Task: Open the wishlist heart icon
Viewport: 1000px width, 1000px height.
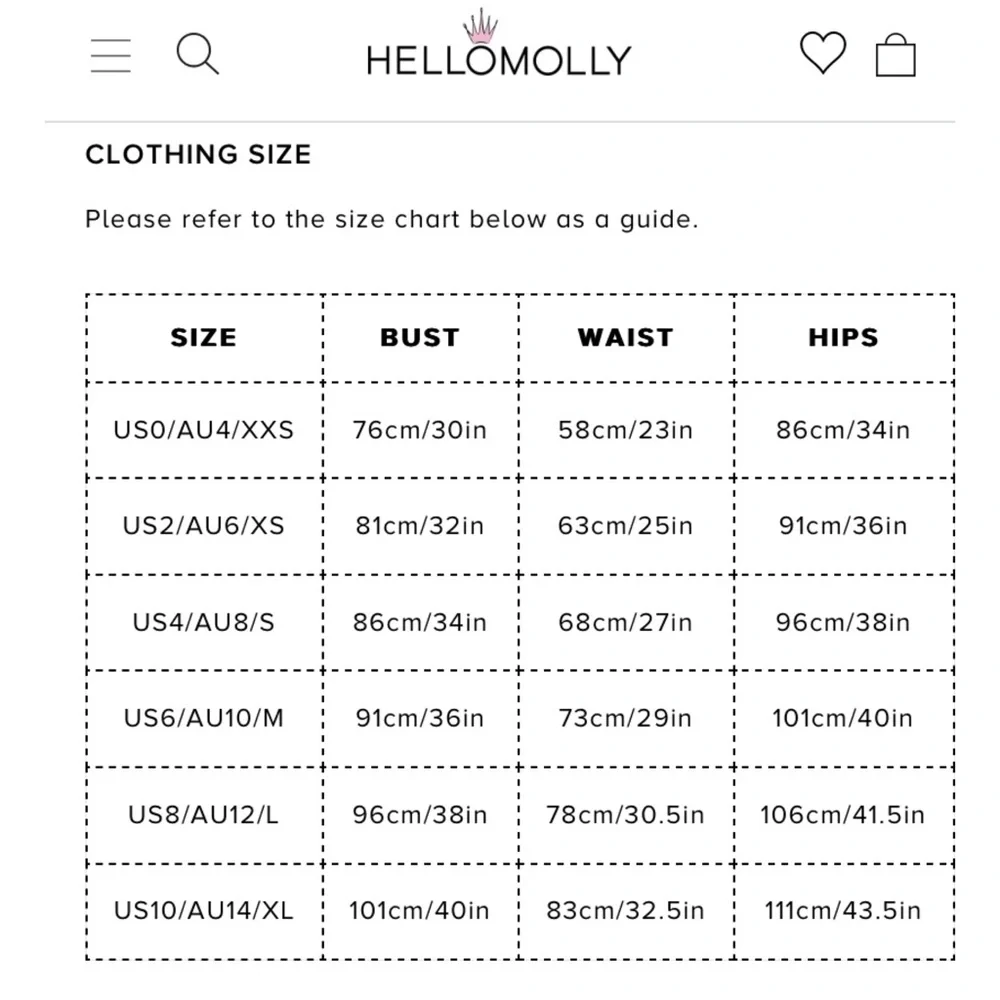Action: pyautogui.click(x=823, y=52)
